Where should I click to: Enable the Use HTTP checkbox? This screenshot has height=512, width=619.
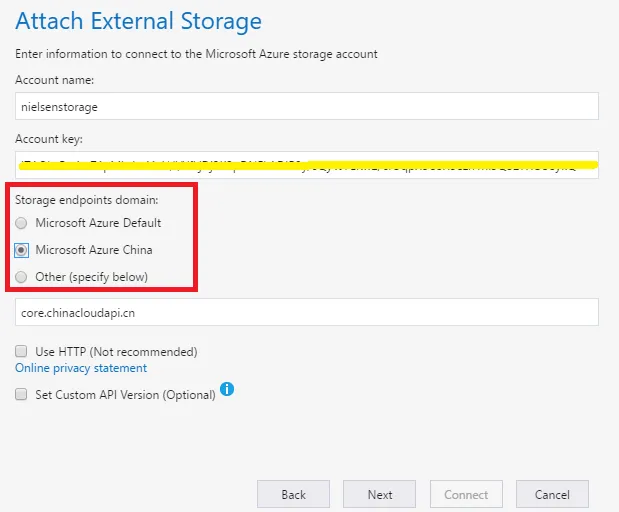pyautogui.click(x=22, y=352)
